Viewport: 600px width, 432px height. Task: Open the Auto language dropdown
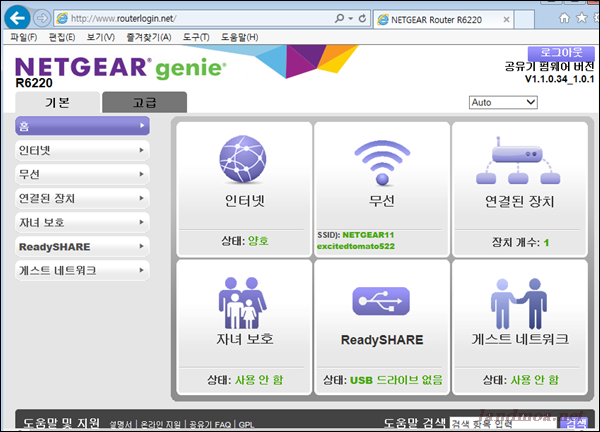503,103
